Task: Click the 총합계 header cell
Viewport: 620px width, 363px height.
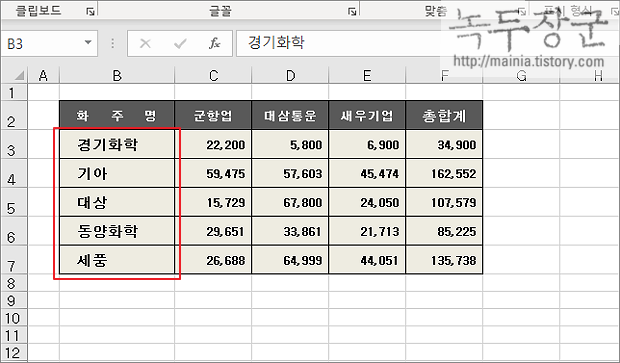Action: coord(444,115)
